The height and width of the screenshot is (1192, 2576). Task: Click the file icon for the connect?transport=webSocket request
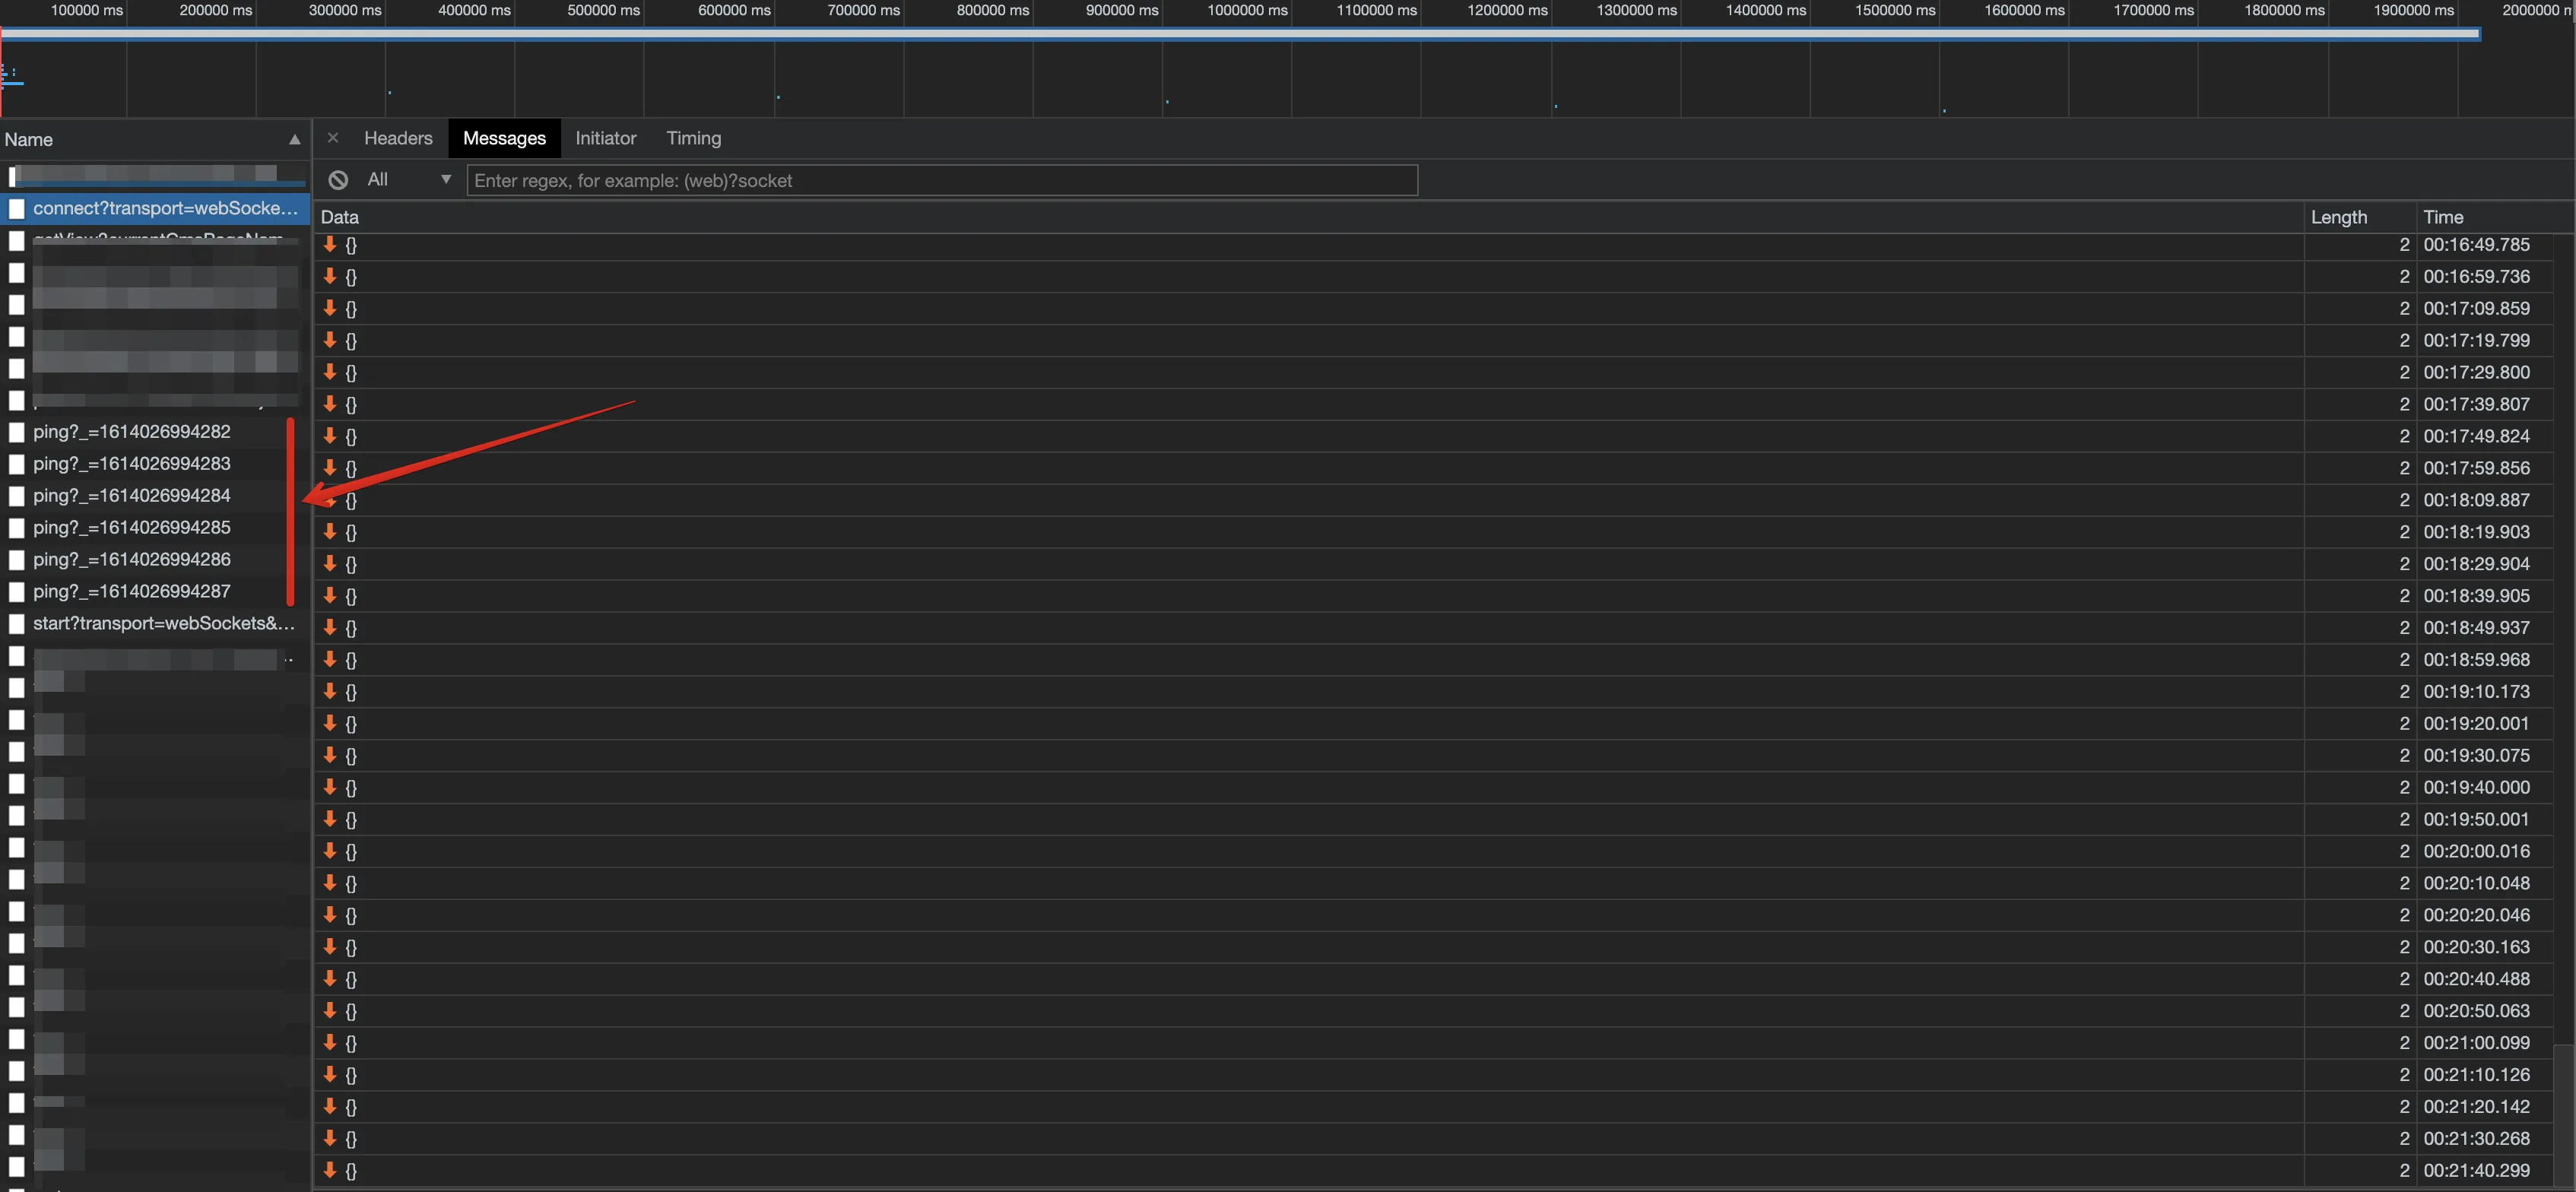click(17, 208)
